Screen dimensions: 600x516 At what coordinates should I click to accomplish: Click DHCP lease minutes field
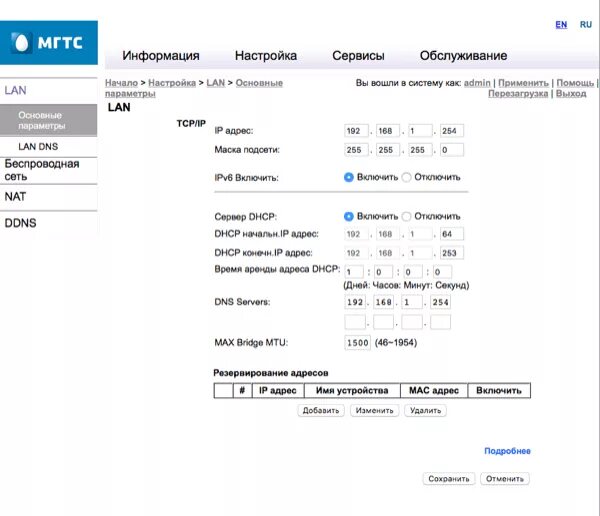[412, 272]
